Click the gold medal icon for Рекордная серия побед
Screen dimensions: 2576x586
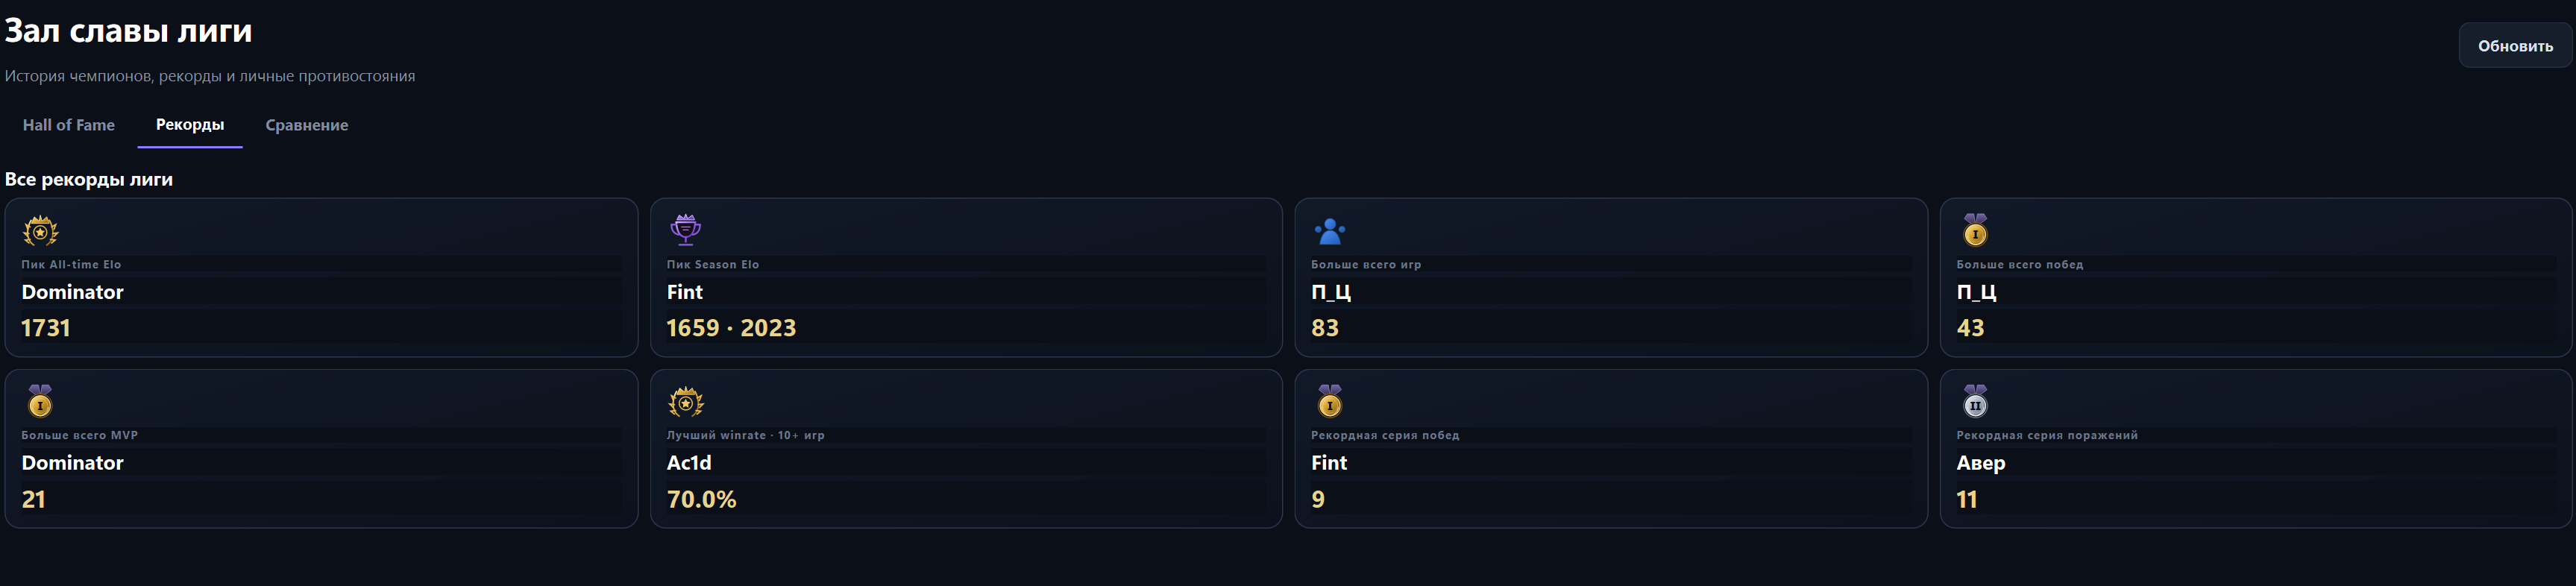pyautogui.click(x=1329, y=402)
